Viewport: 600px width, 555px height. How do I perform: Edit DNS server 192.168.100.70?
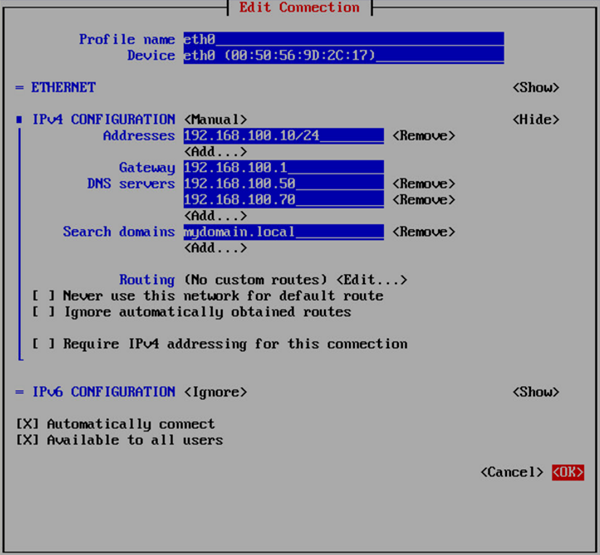[284, 200]
